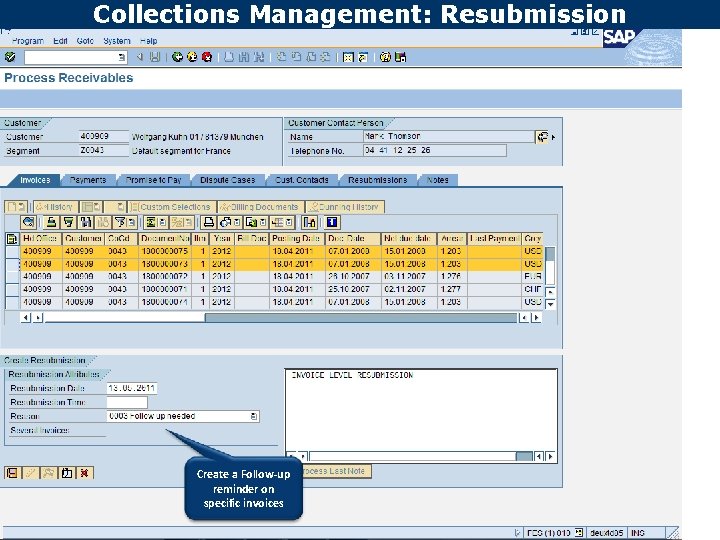Expand arrow right of contact person icon
Image resolution: width=720 pixels, height=540 pixels.
(553, 137)
